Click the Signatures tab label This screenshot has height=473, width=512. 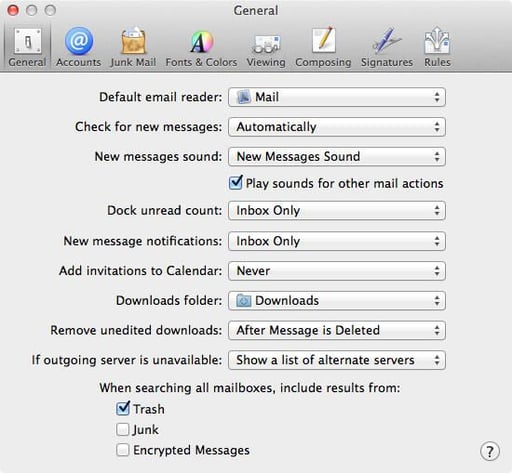[x=387, y=62]
